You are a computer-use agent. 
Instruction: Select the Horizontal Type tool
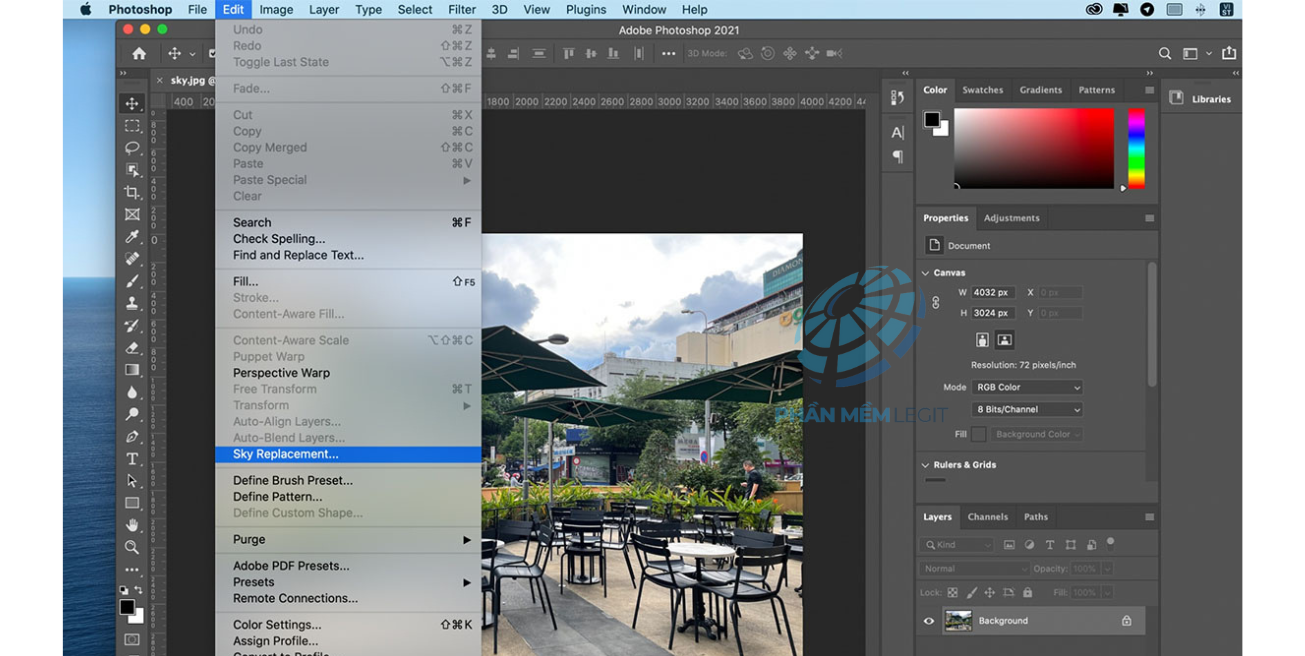132,459
